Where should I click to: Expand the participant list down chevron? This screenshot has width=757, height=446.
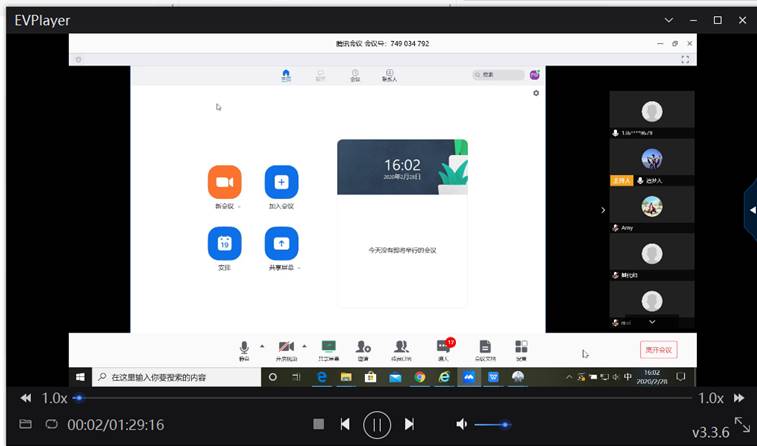coord(652,322)
